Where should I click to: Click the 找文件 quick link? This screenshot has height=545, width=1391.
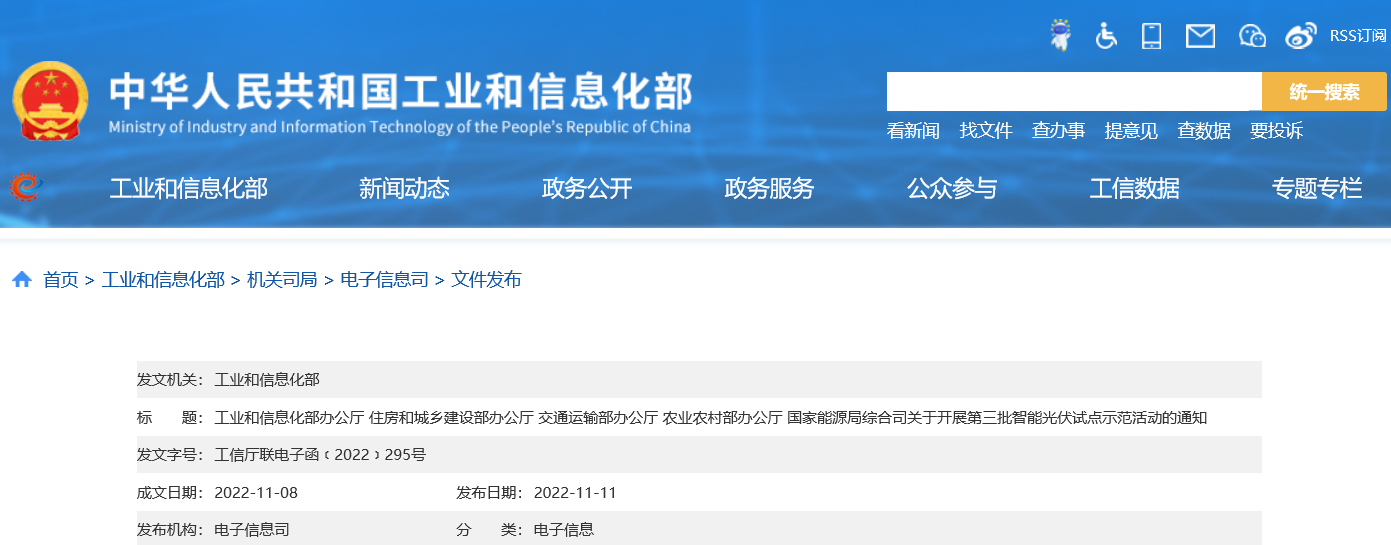(x=986, y=131)
